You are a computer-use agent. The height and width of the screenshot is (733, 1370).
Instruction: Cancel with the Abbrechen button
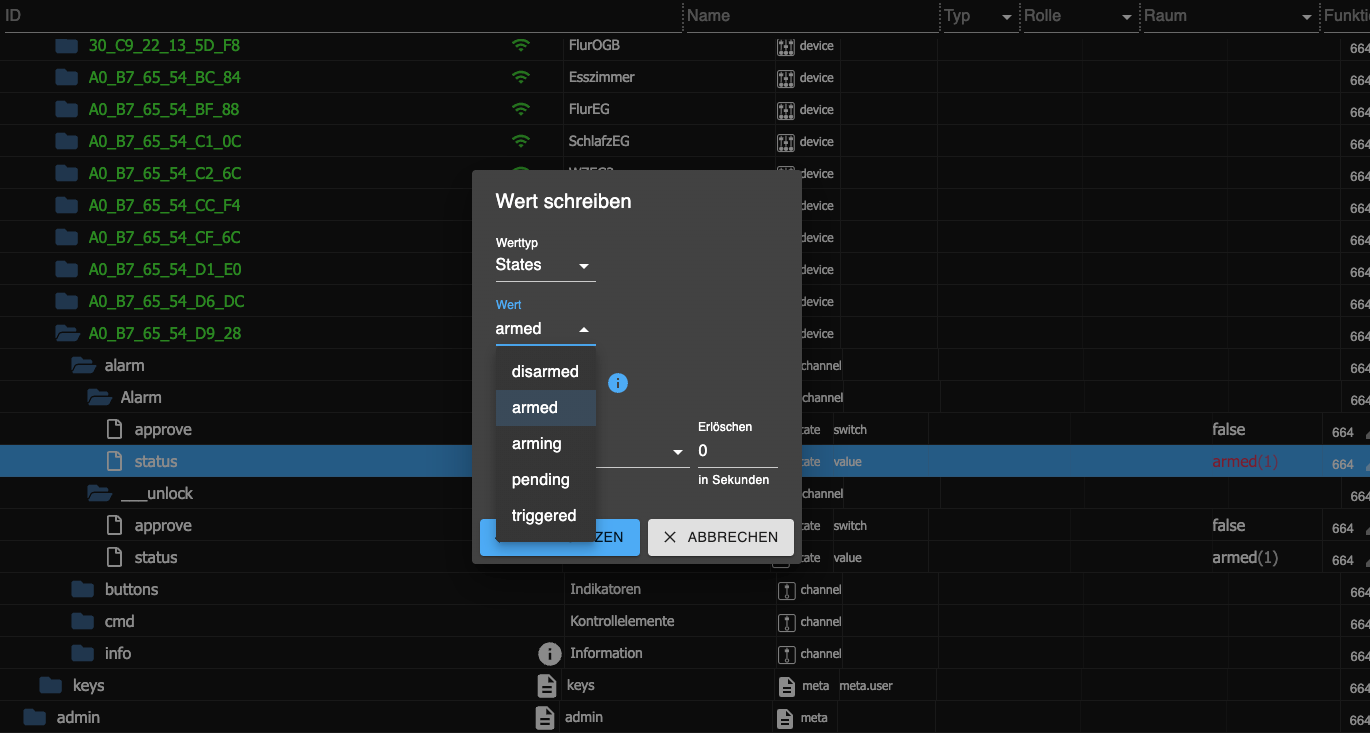721,537
